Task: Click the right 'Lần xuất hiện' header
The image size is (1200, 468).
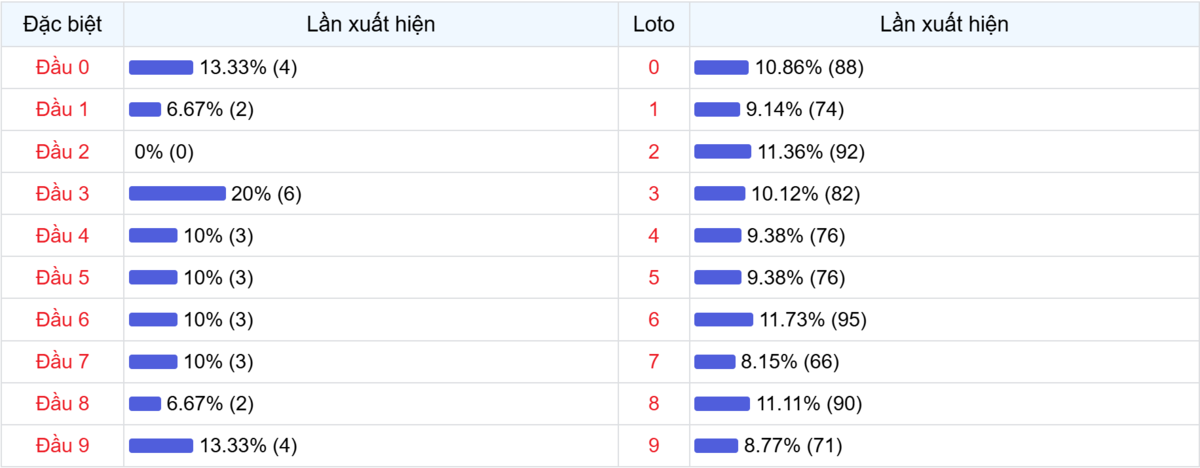Action: pyautogui.click(x=944, y=25)
